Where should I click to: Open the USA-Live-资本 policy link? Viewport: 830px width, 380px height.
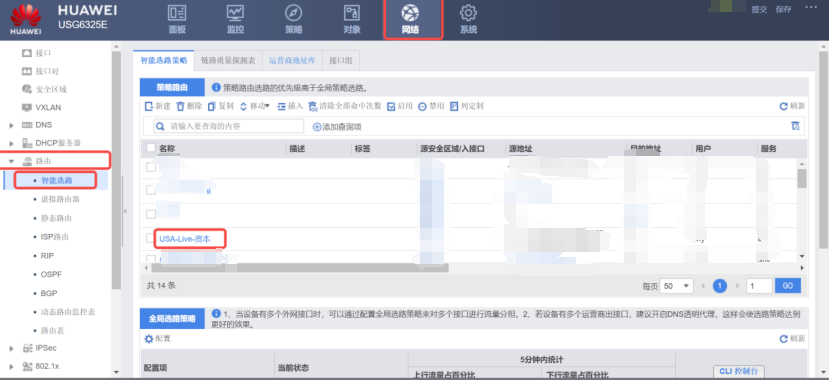(x=185, y=239)
